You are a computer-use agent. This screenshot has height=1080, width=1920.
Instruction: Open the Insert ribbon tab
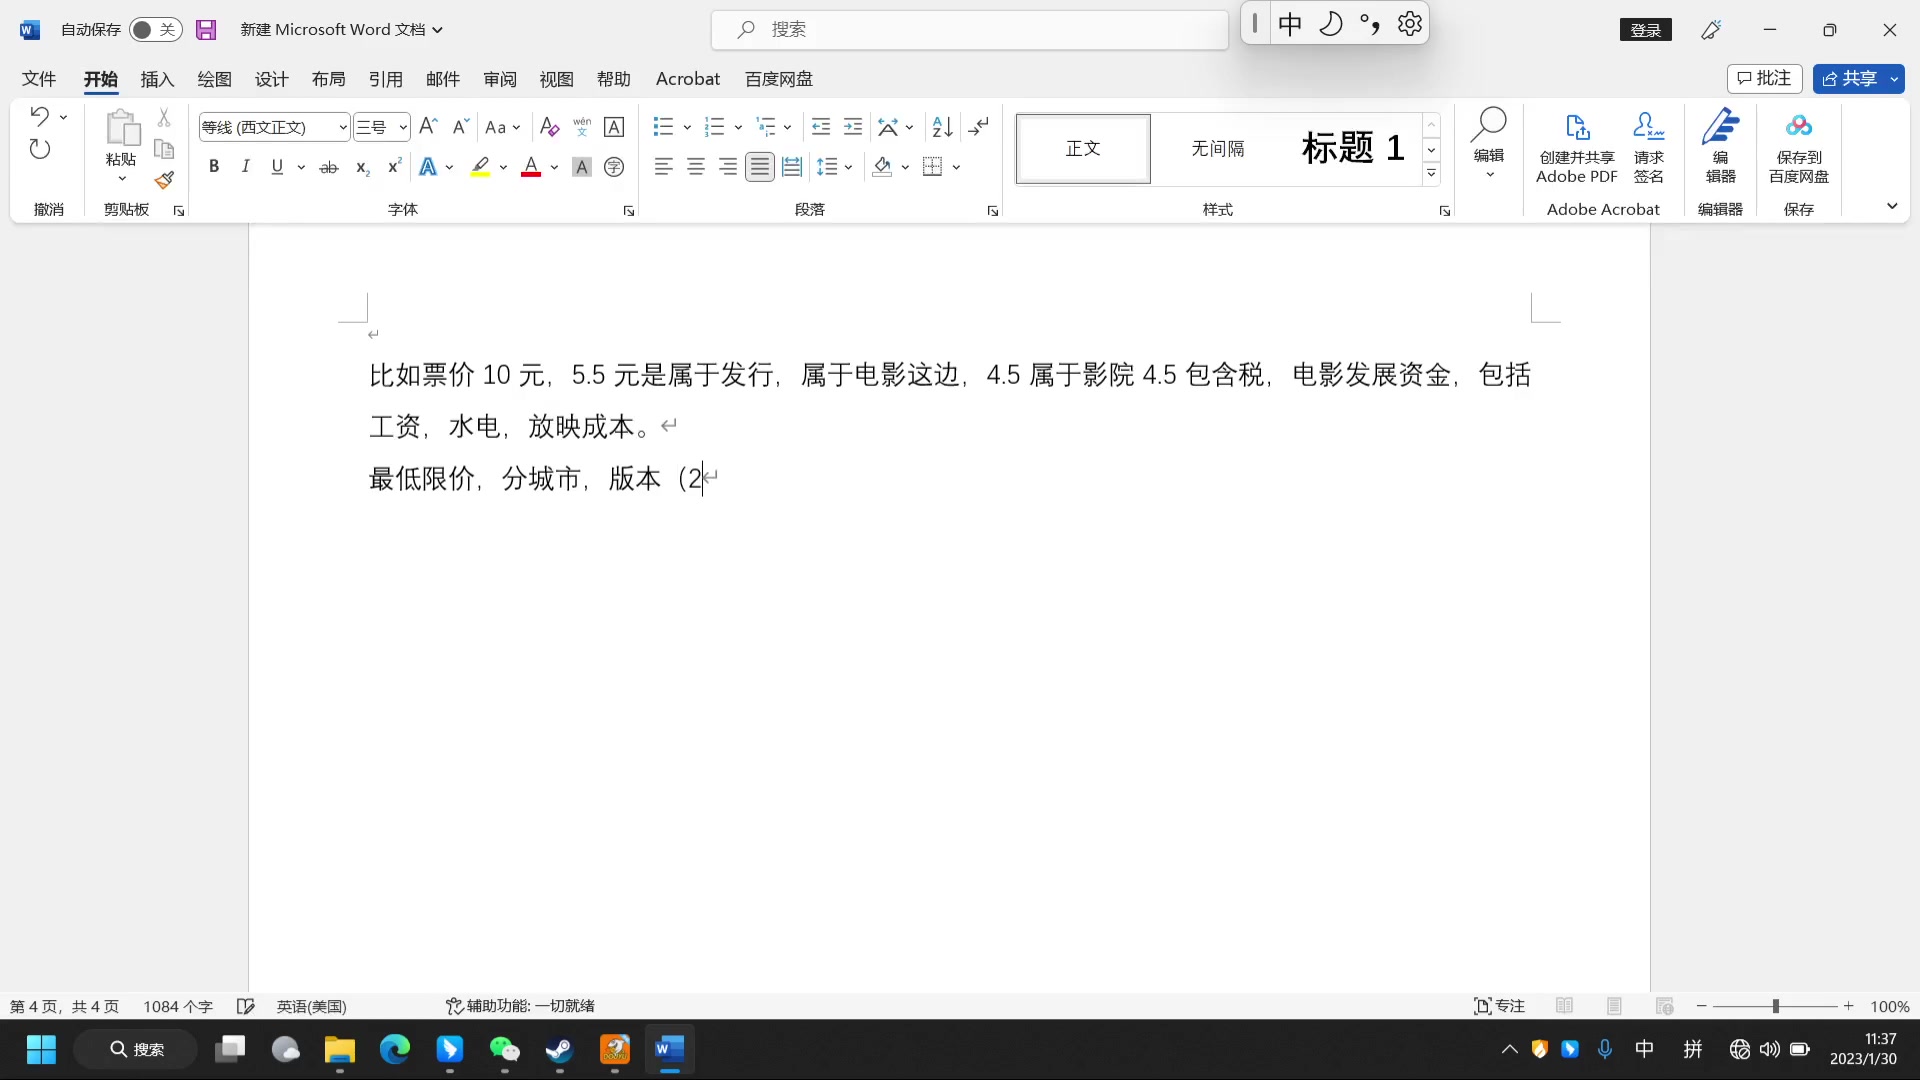pyautogui.click(x=157, y=79)
